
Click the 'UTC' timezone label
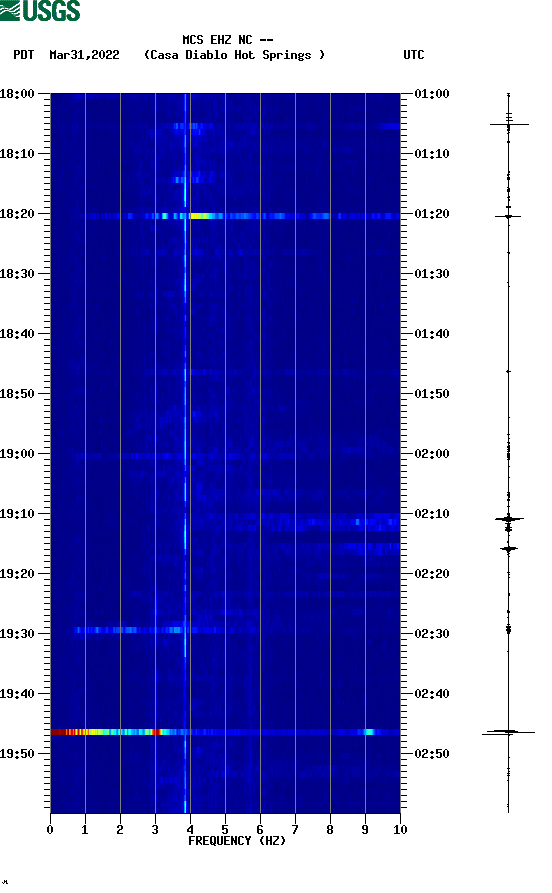414,55
